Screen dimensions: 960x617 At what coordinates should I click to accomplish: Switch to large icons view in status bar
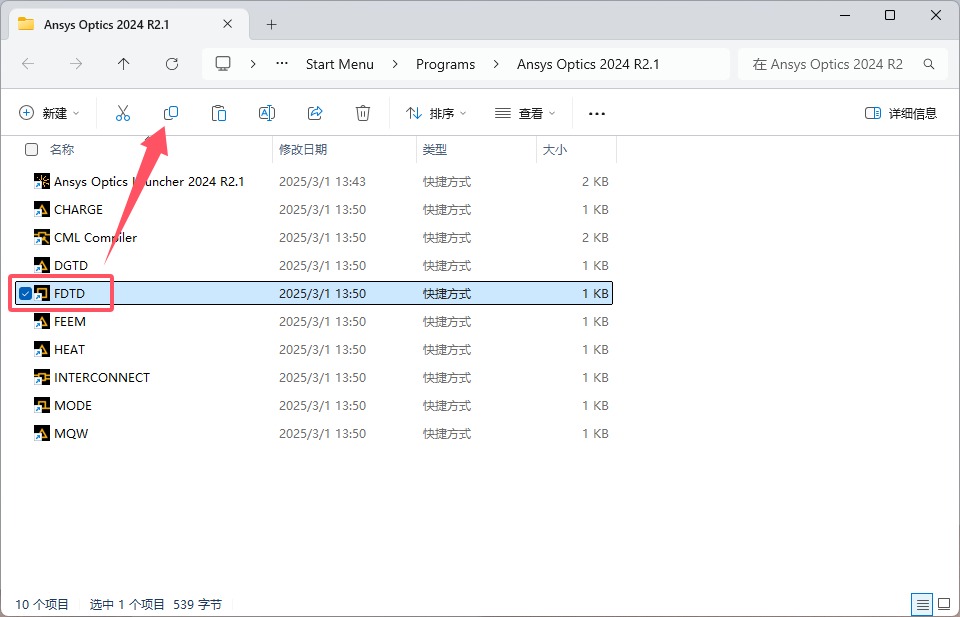tap(943, 605)
